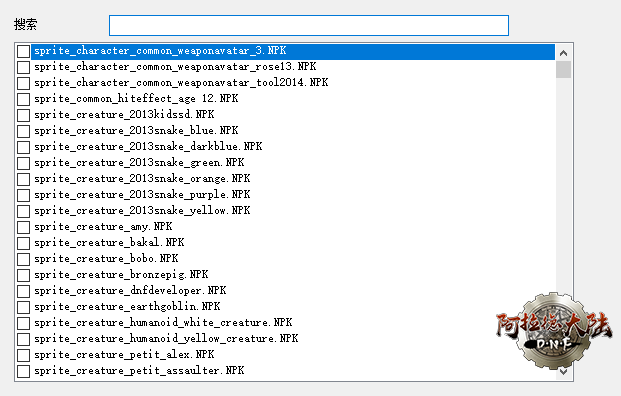The height and width of the screenshot is (396, 621).
Task: Check the sprite_creature_amy.NPK checkbox
Action: (x=23, y=227)
